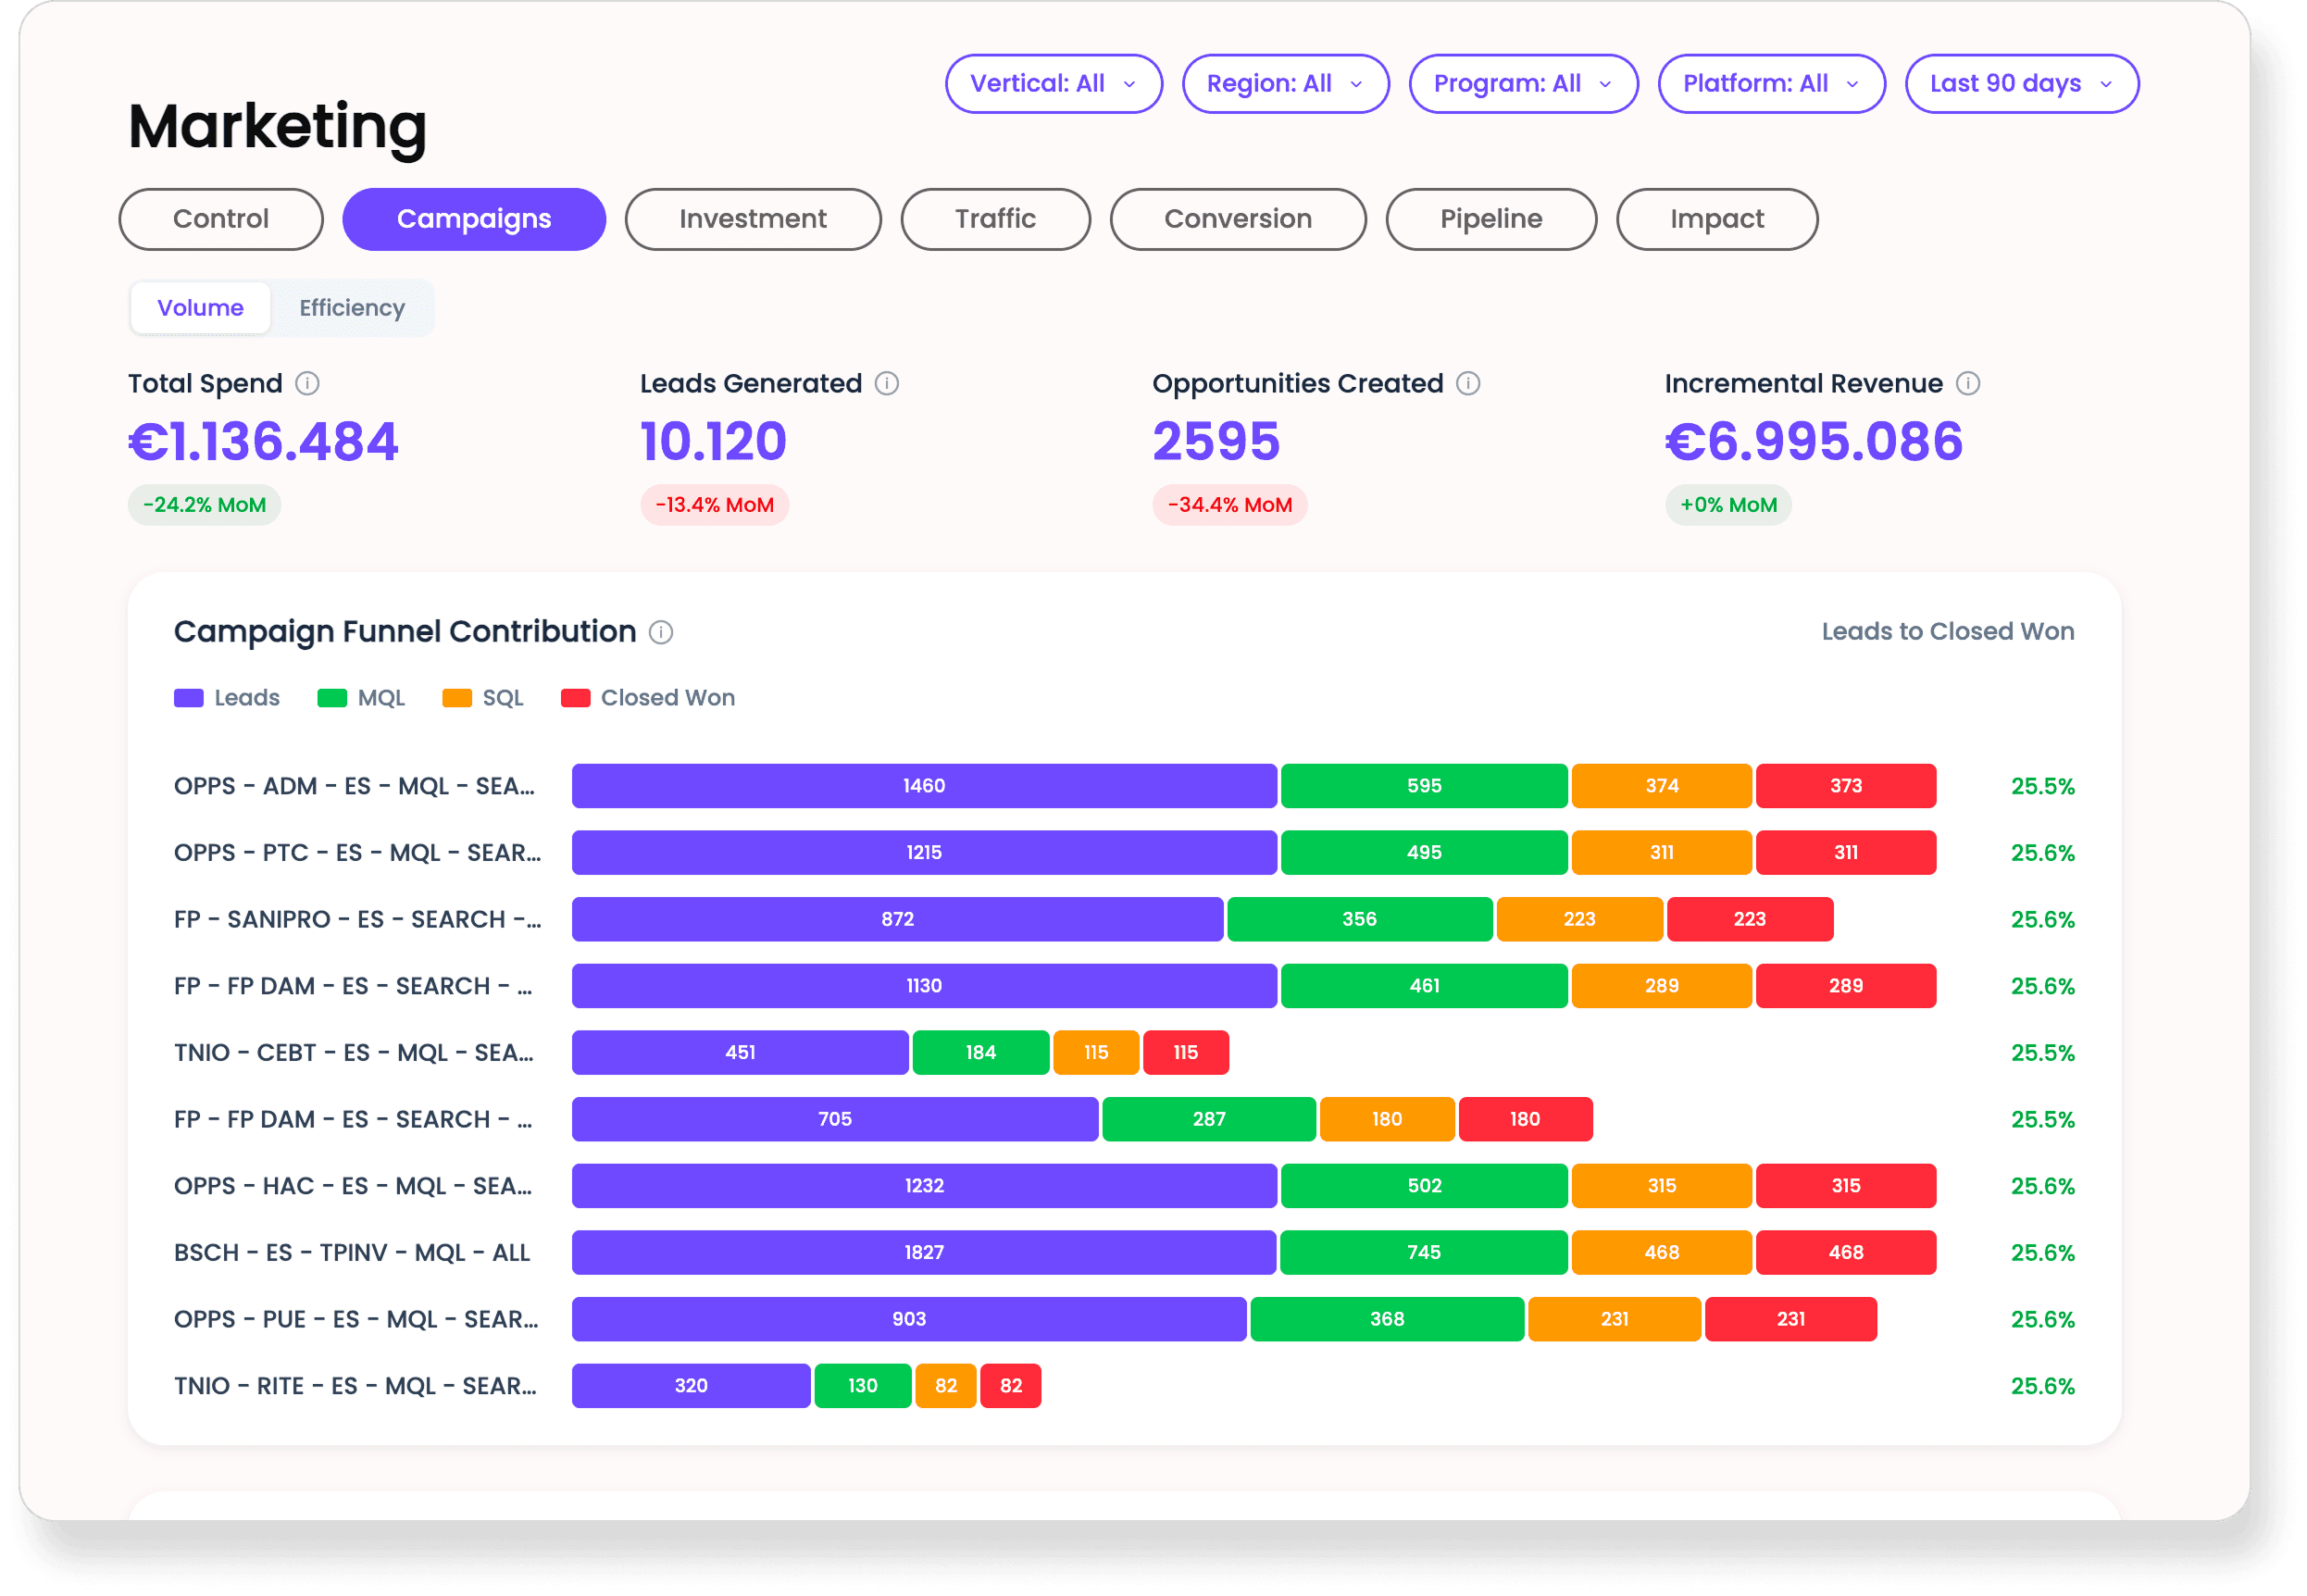Open the Pipeline tab
Screen dimensions: 2307x1596
(1490, 219)
